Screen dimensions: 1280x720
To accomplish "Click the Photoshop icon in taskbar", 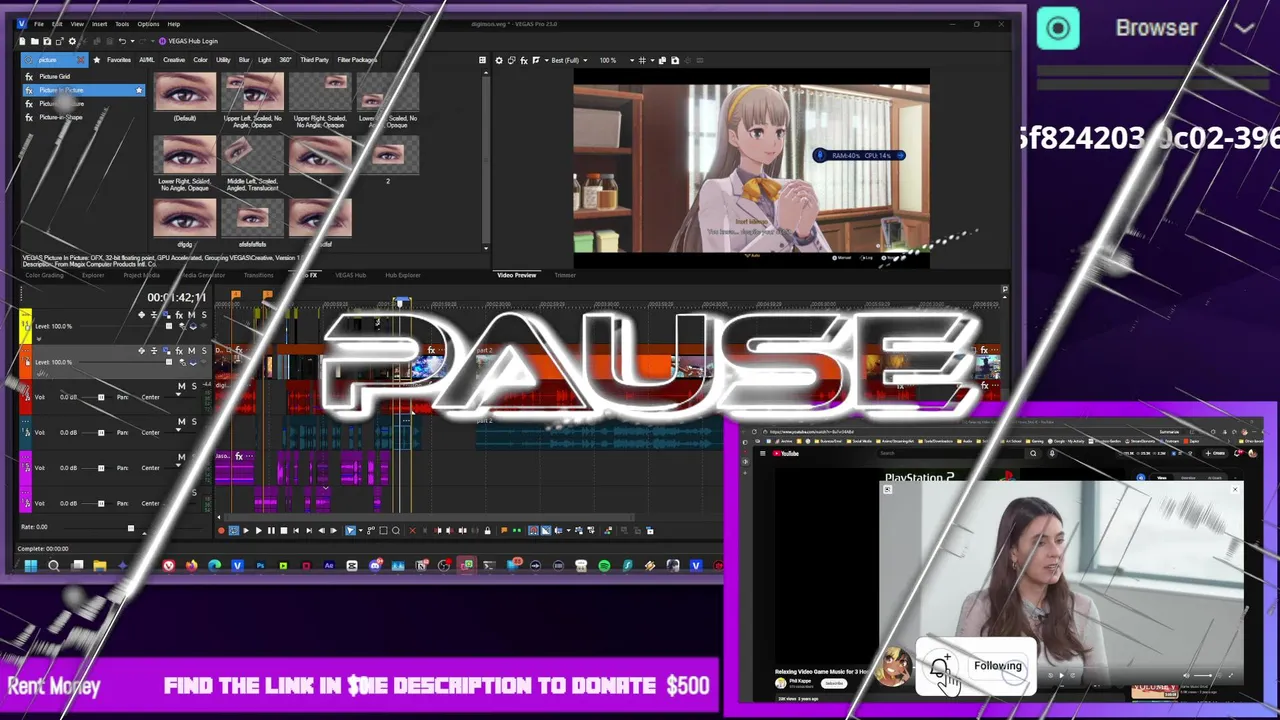I will click(260, 565).
